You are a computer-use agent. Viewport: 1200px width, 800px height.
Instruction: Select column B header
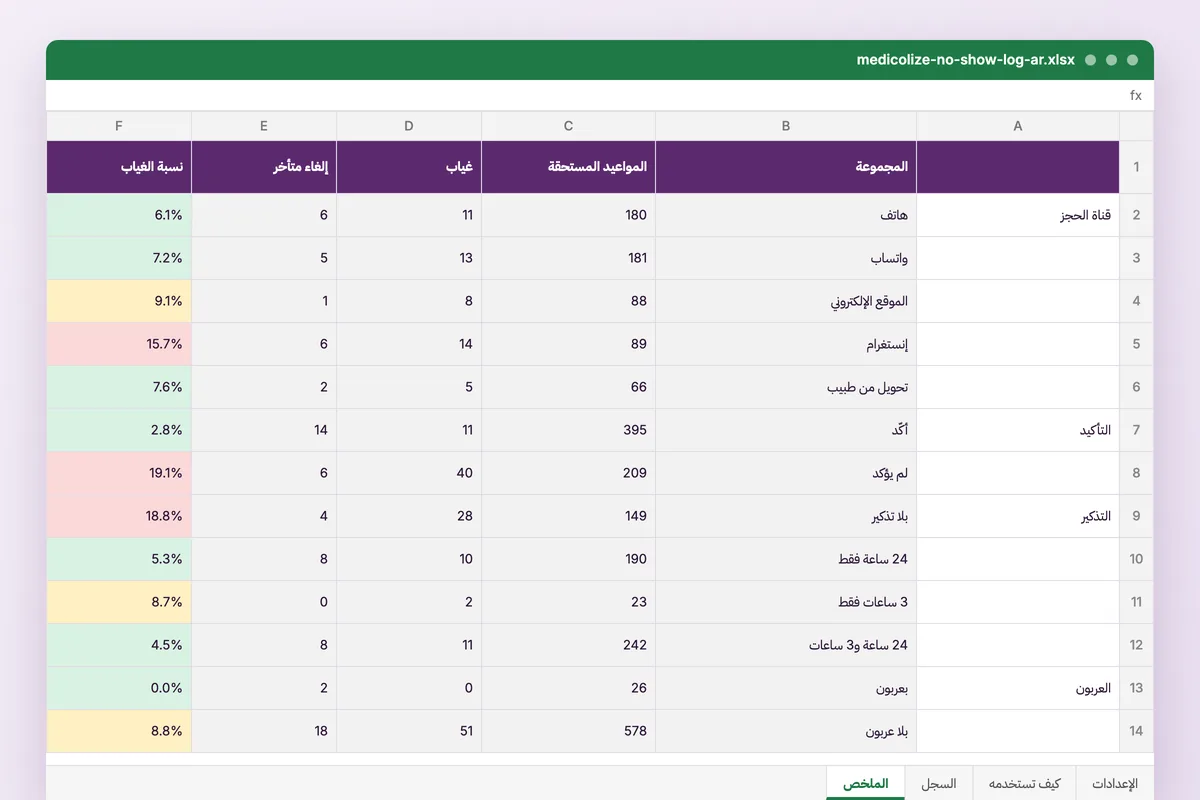point(786,126)
